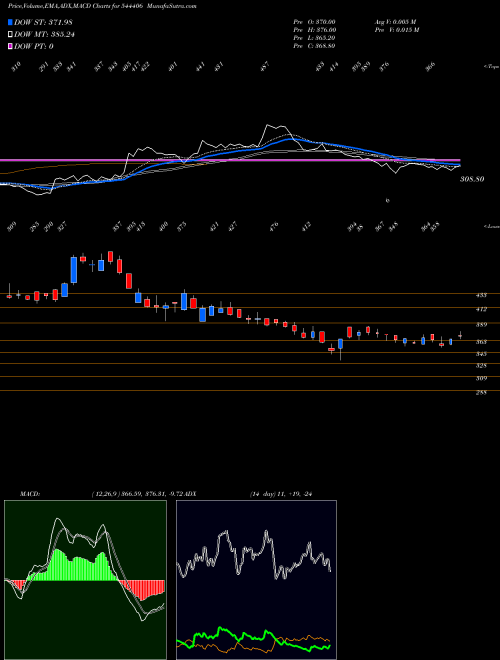Image resolution: width=500 pixels, height=660 pixels.
Task: Click the chart title mentioning MunafaSutra.com
Action: tap(102, 6)
